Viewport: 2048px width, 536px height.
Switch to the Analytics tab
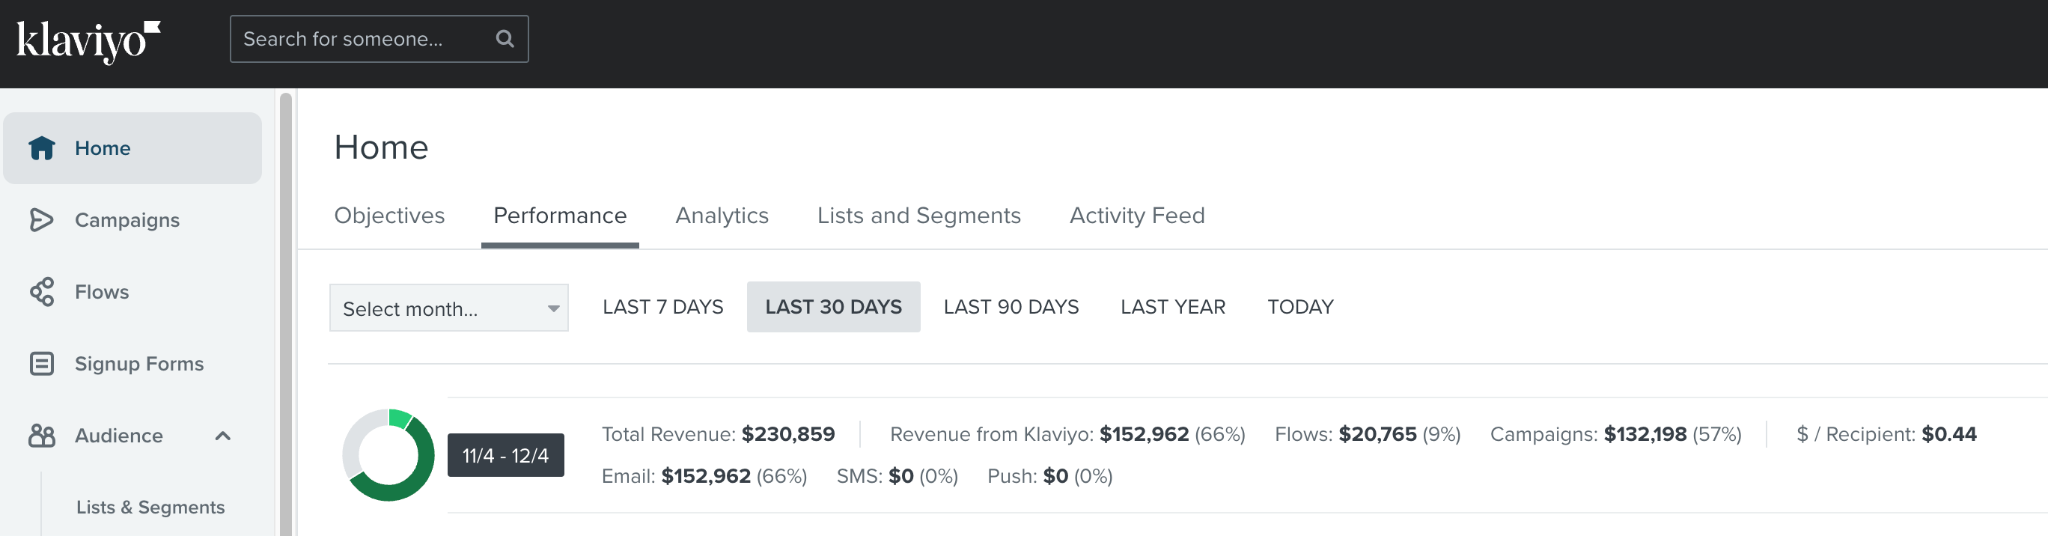coord(722,216)
